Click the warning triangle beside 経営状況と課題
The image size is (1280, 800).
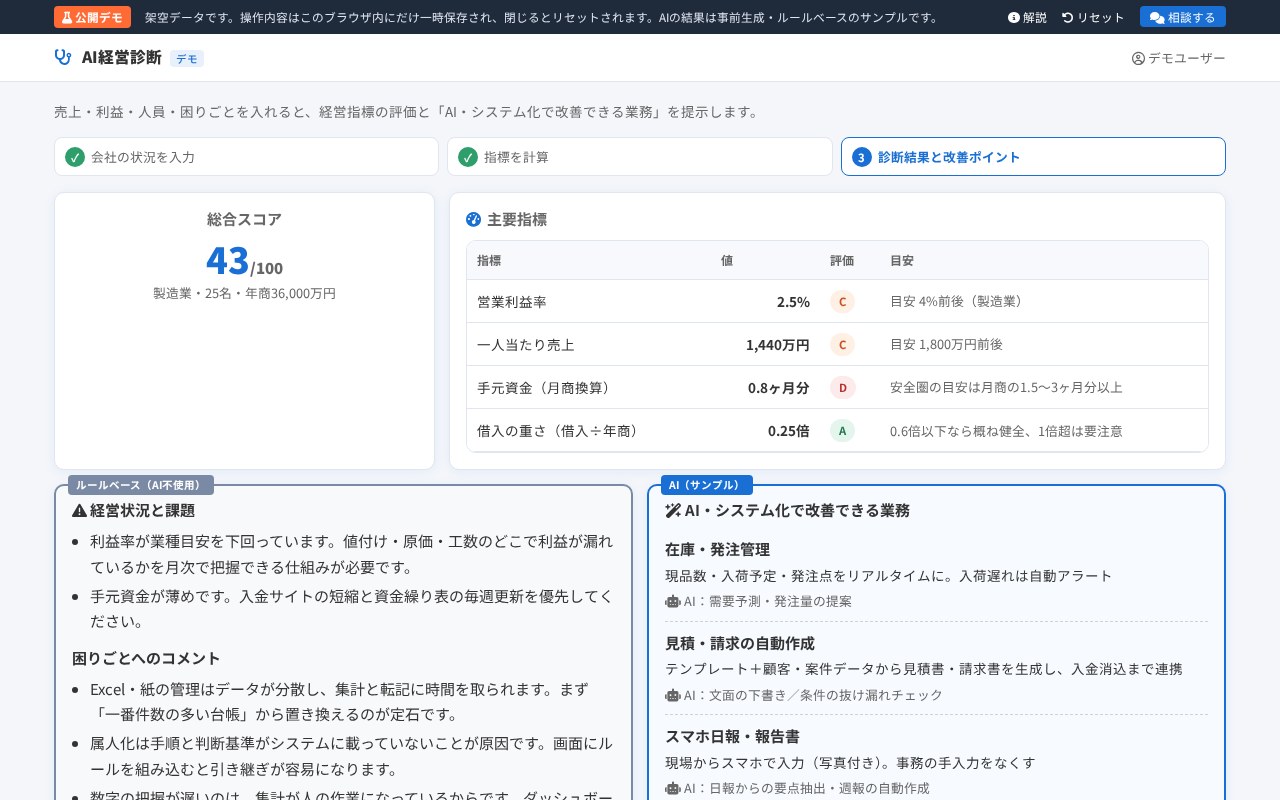(x=80, y=510)
